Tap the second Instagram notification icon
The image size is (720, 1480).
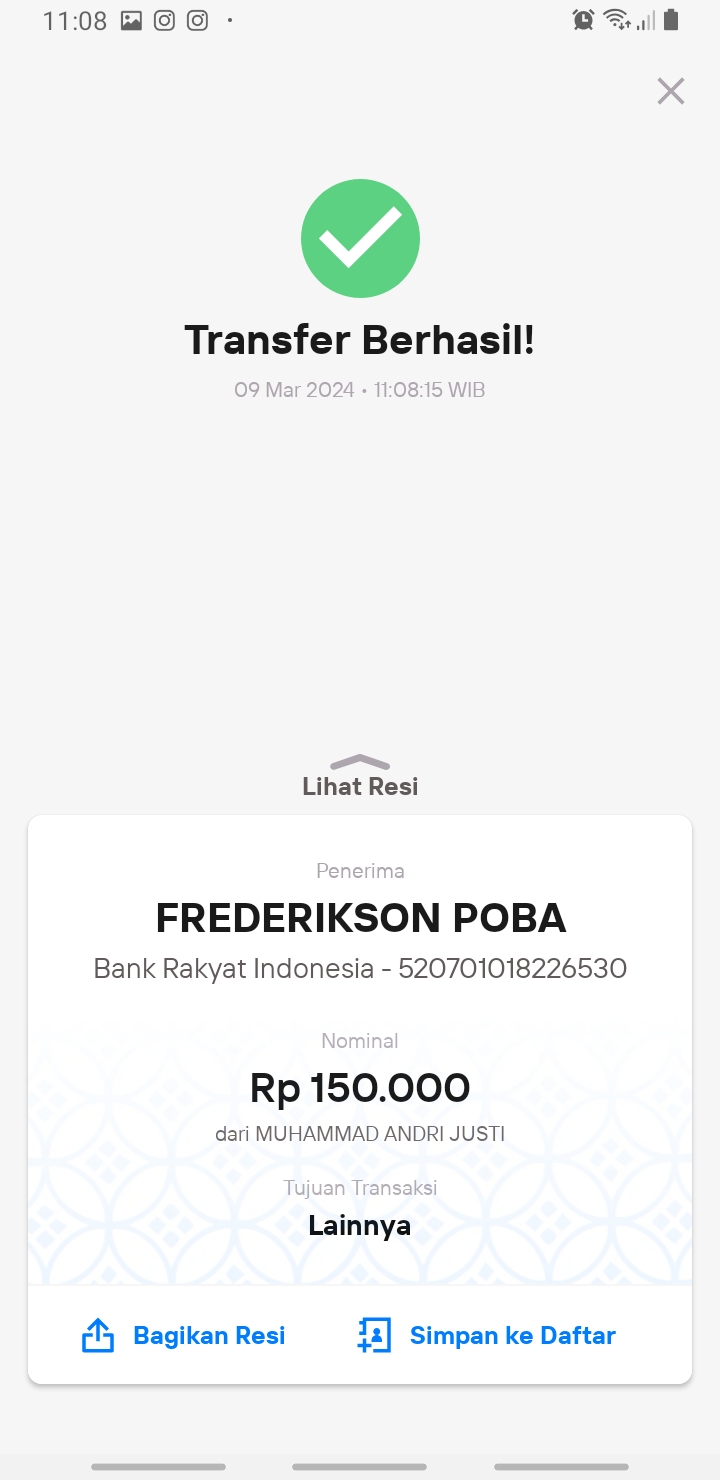pyautogui.click(x=198, y=20)
